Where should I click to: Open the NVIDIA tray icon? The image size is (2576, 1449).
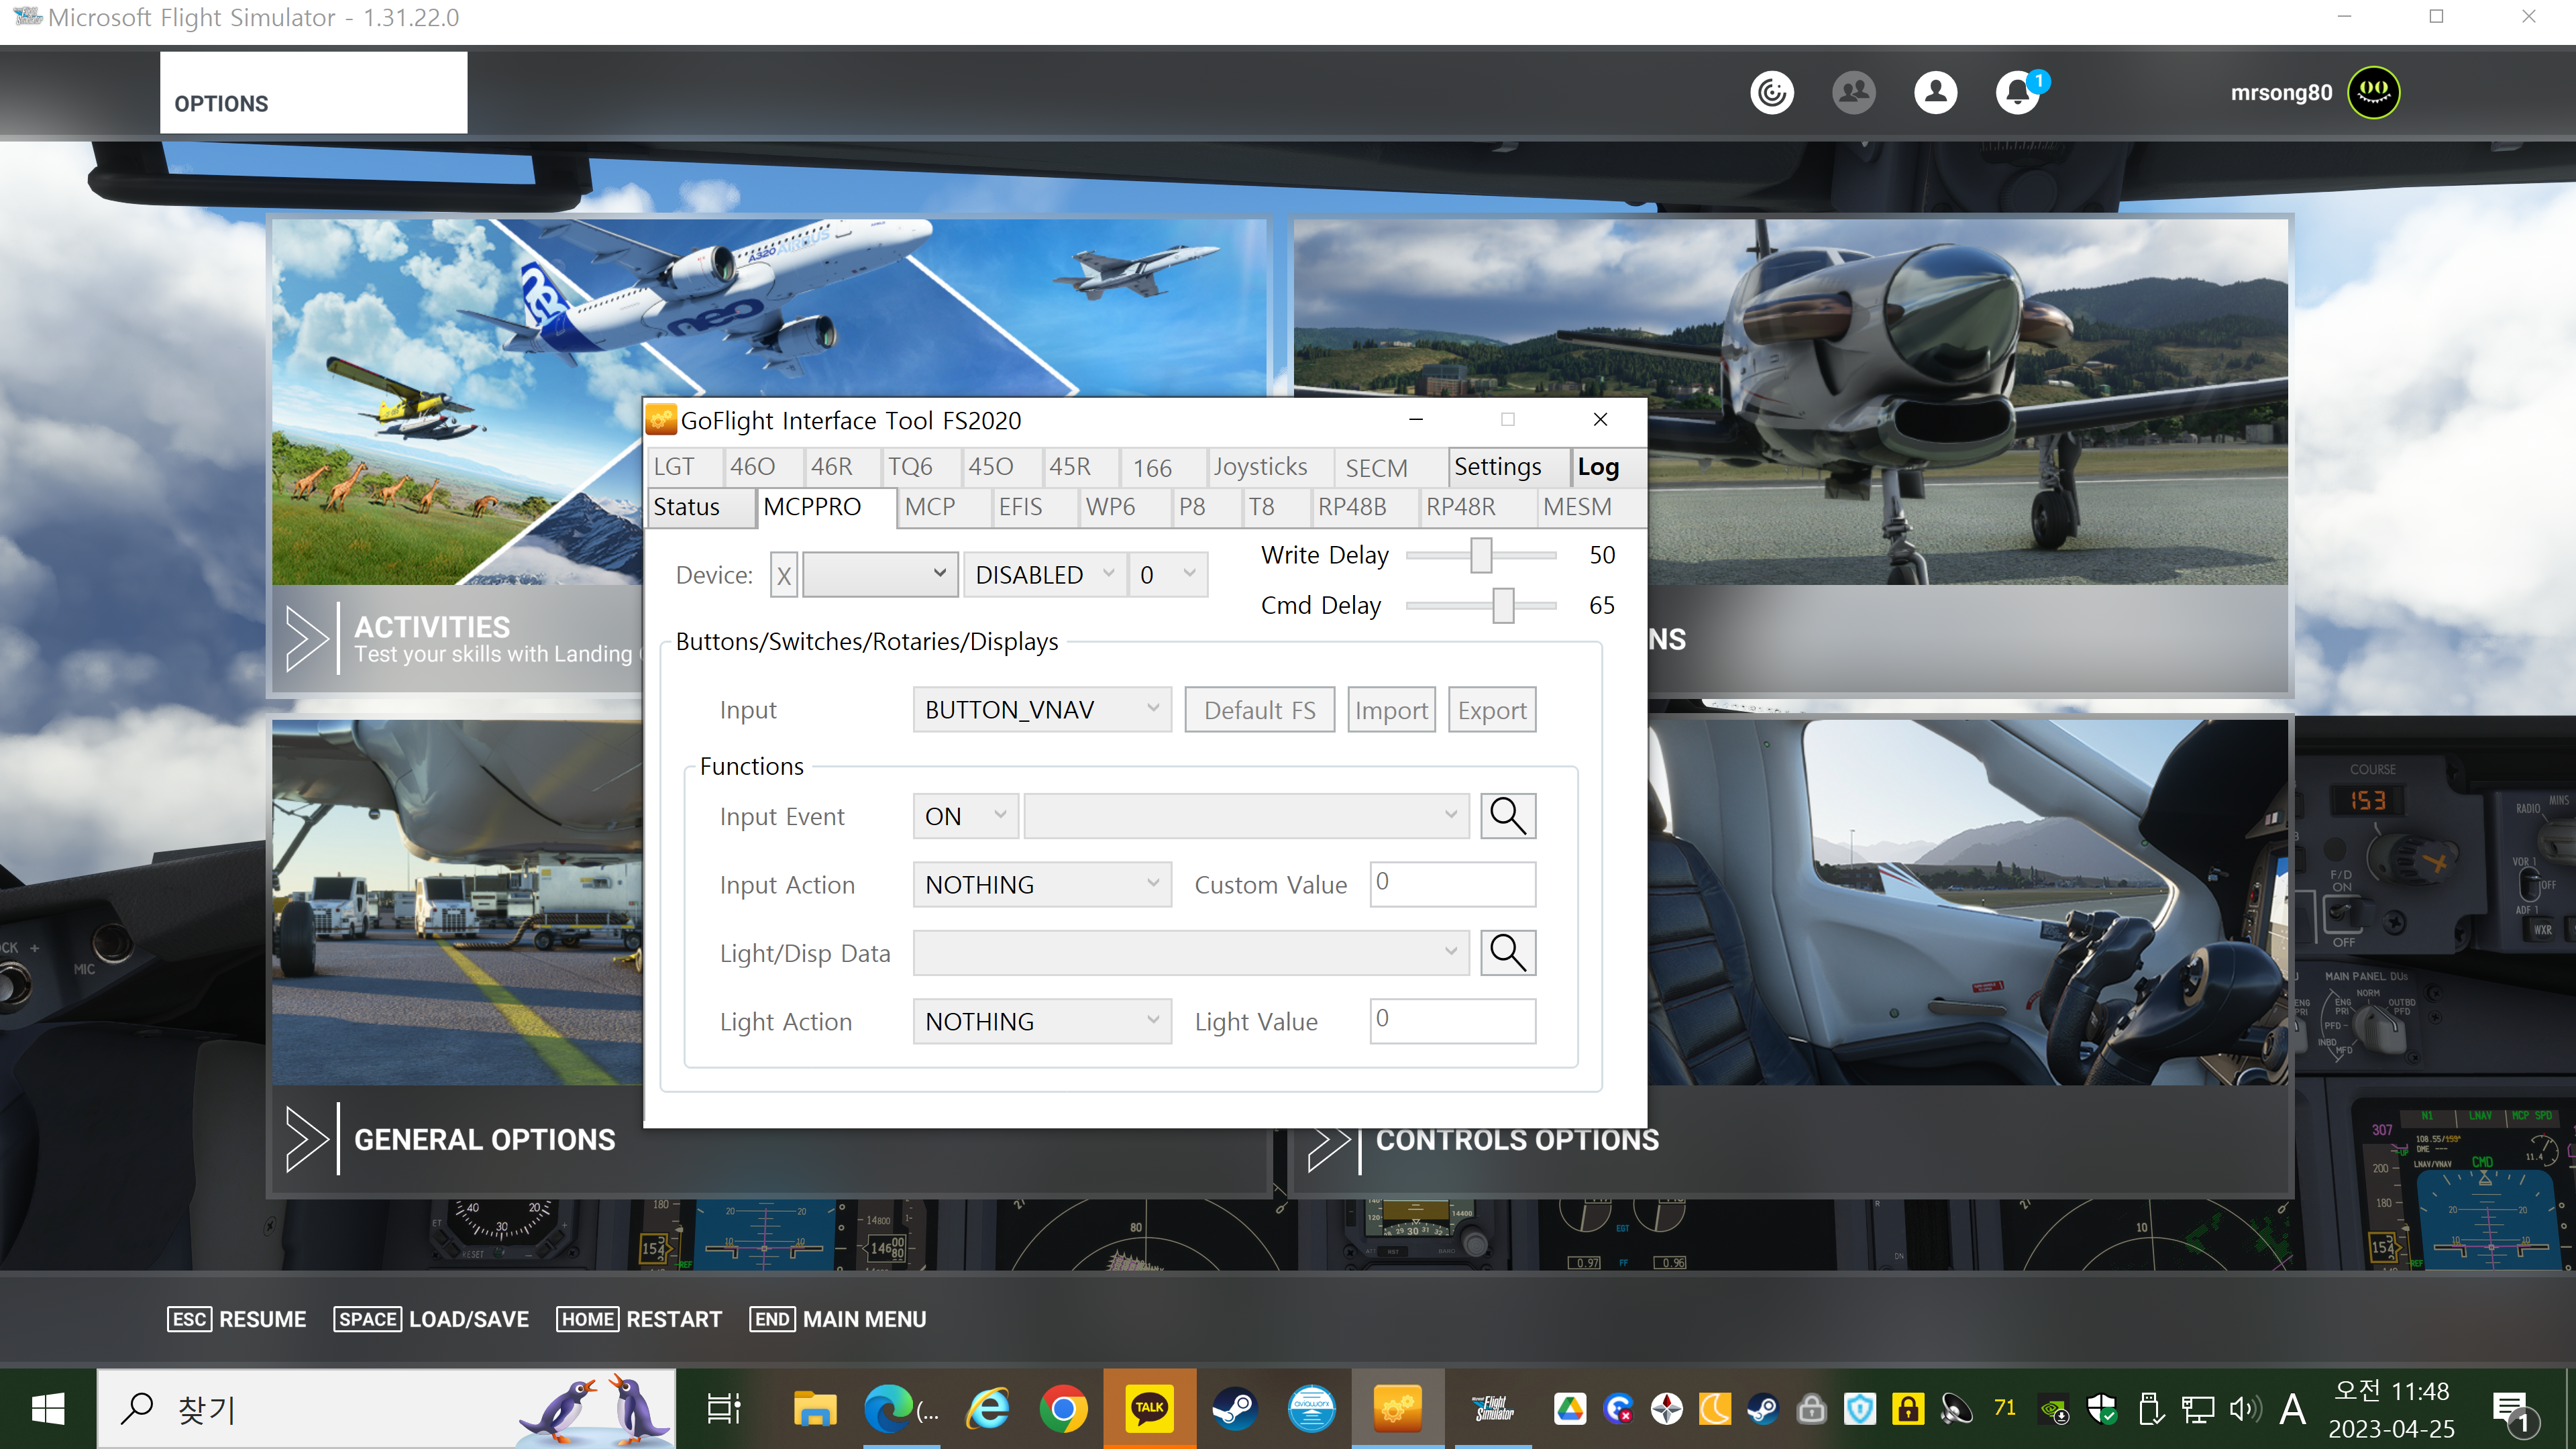click(x=2054, y=1409)
